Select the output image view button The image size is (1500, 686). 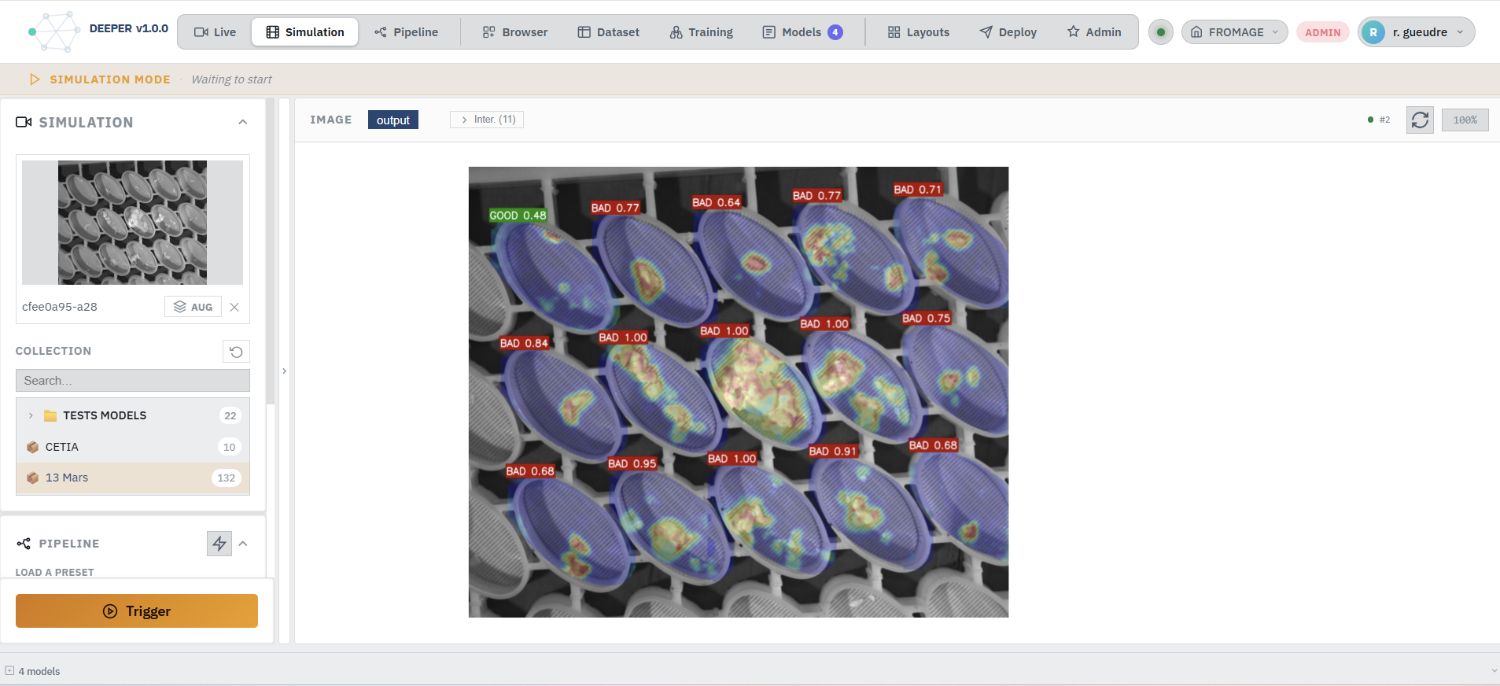tap(393, 120)
